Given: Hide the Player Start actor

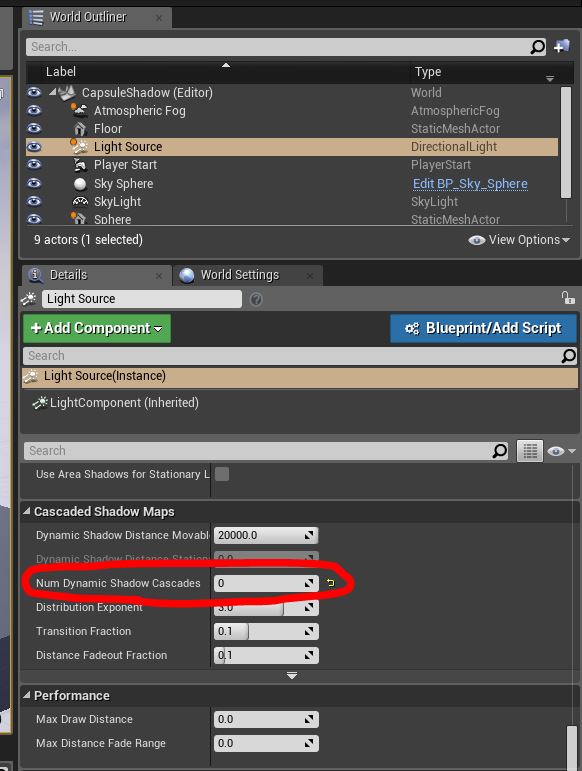Looking at the screenshot, I should click(34, 164).
